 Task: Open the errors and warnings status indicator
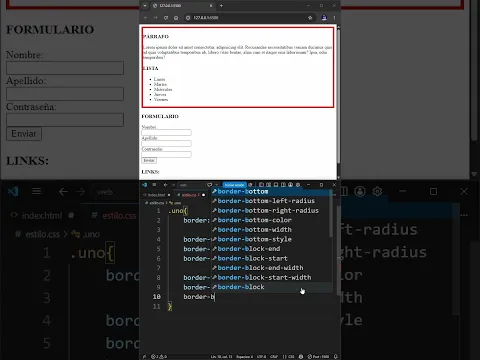click(159, 356)
